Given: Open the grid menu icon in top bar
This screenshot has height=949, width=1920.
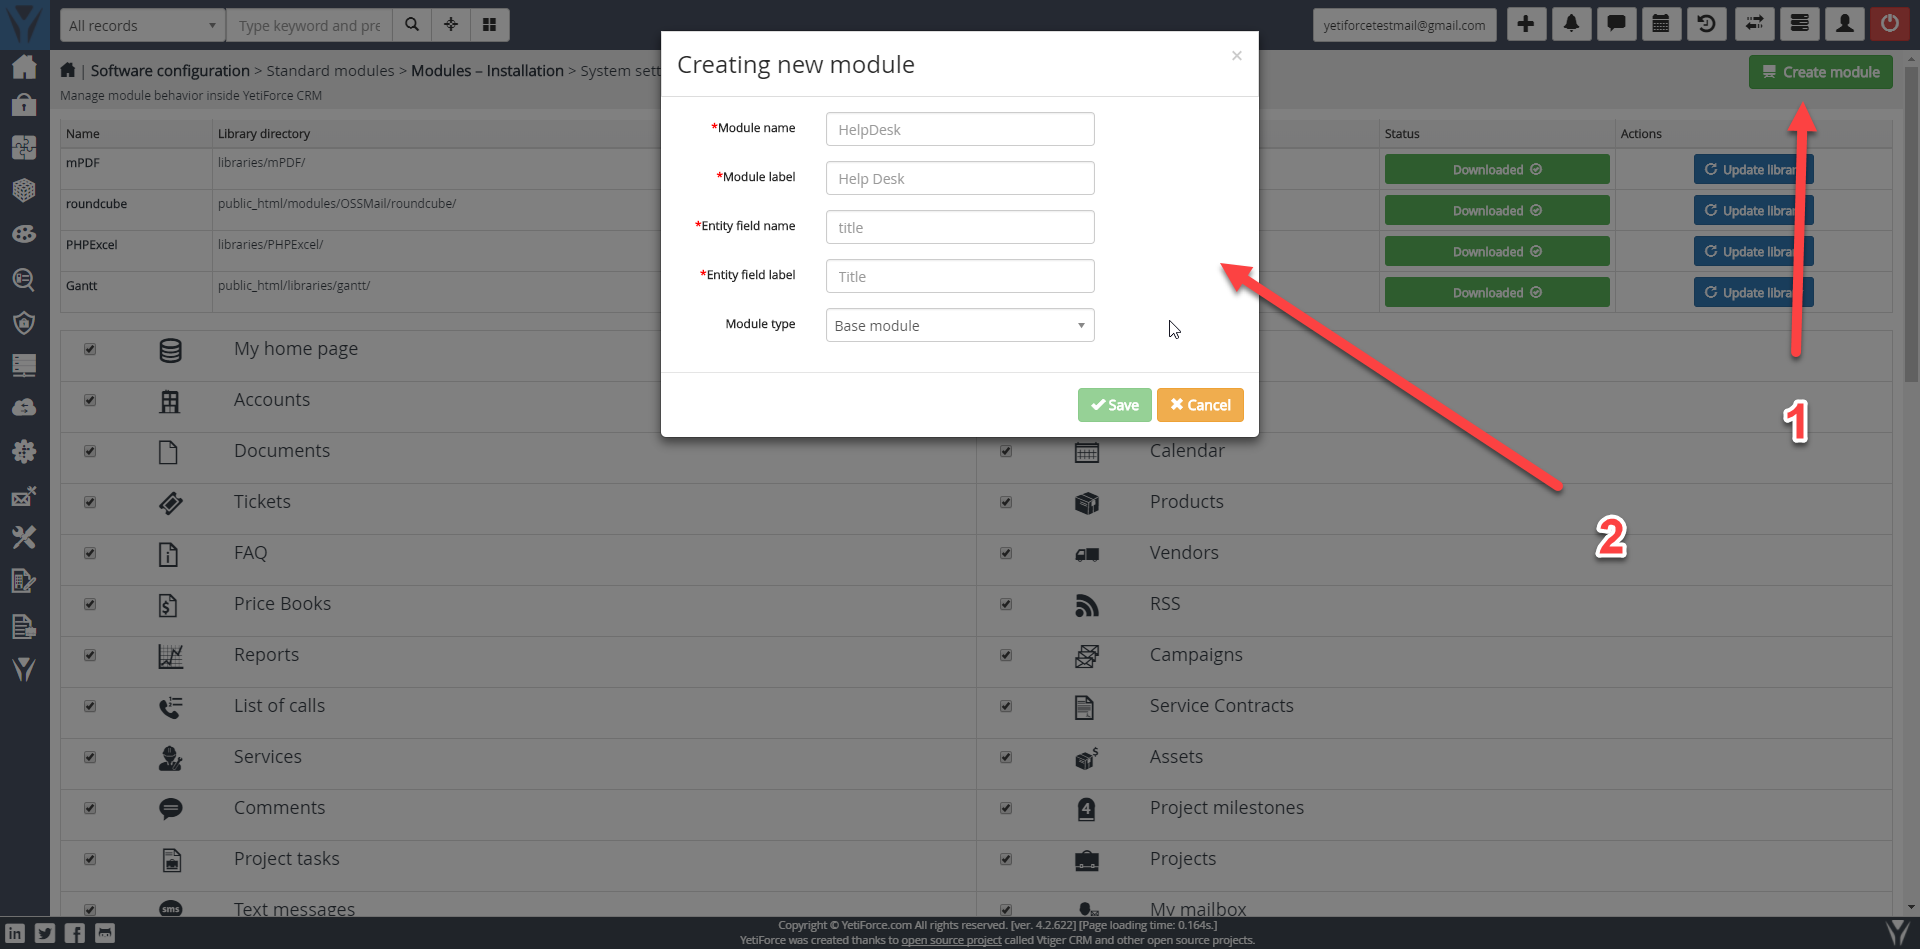Looking at the screenshot, I should [x=490, y=25].
